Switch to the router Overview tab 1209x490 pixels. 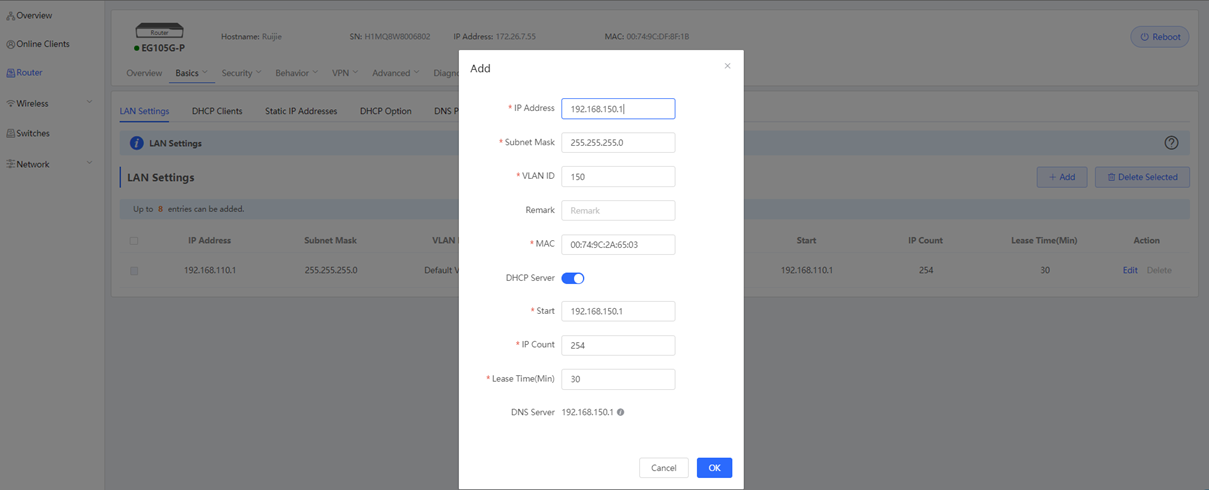pos(144,73)
